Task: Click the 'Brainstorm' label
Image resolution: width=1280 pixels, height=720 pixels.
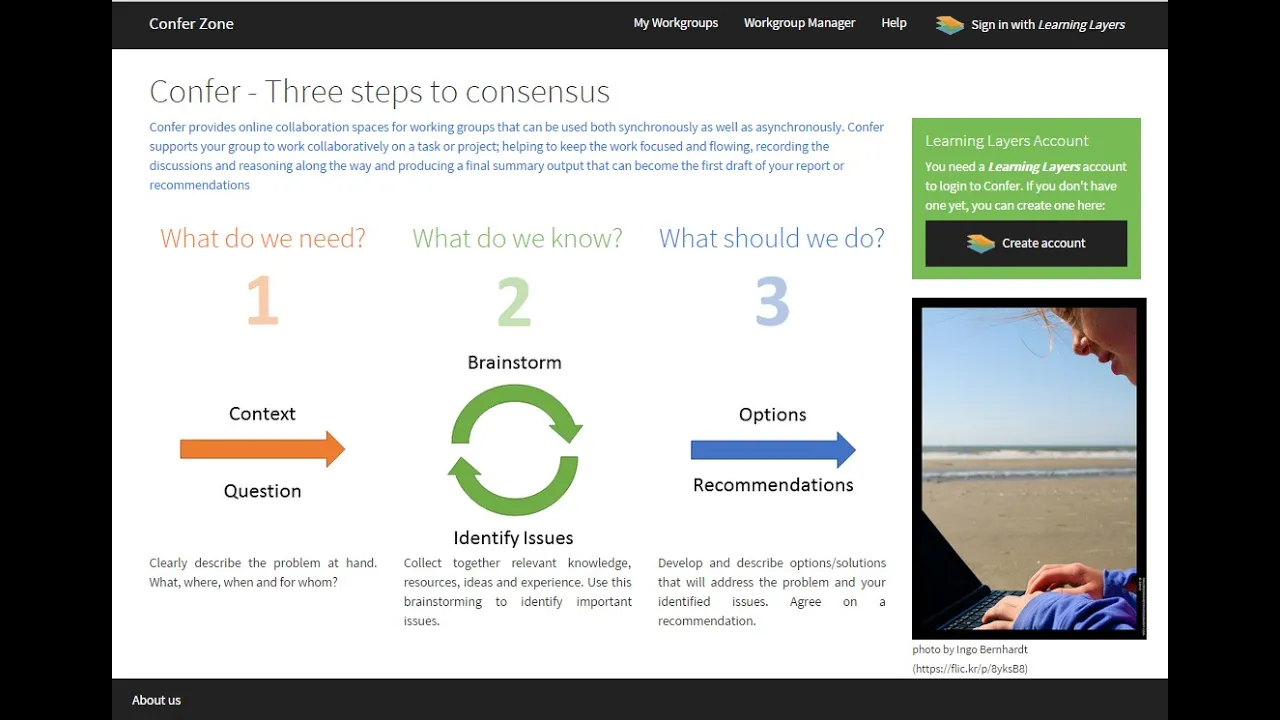Action: [x=514, y=363]
